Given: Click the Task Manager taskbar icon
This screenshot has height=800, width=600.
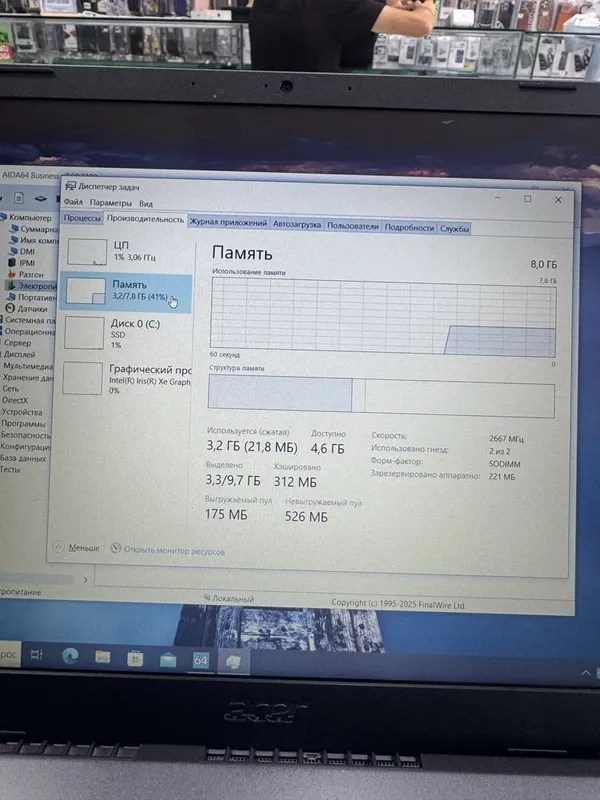Looking at the screenshot, I should coord(233,662).
